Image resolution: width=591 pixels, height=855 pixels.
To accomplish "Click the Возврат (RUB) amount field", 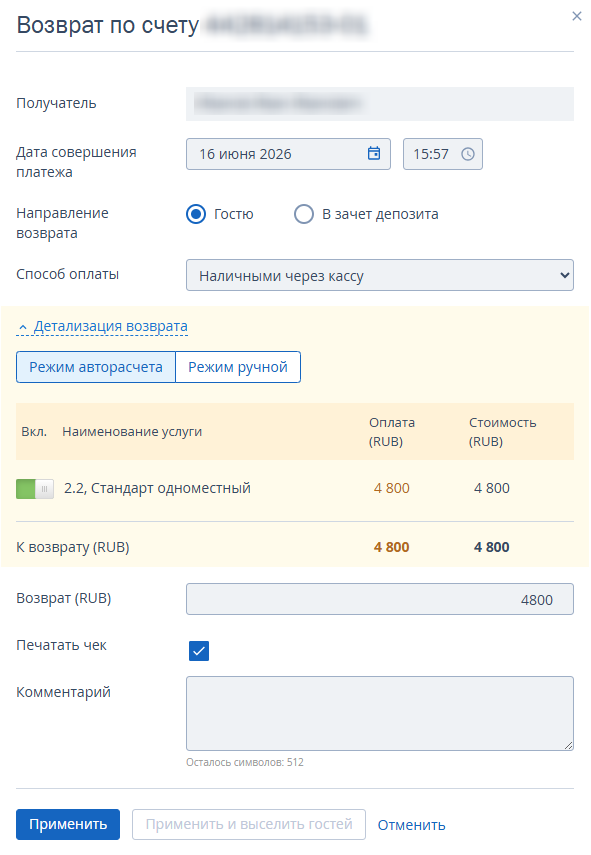I will pyautogui.click(x=379, y=599).
